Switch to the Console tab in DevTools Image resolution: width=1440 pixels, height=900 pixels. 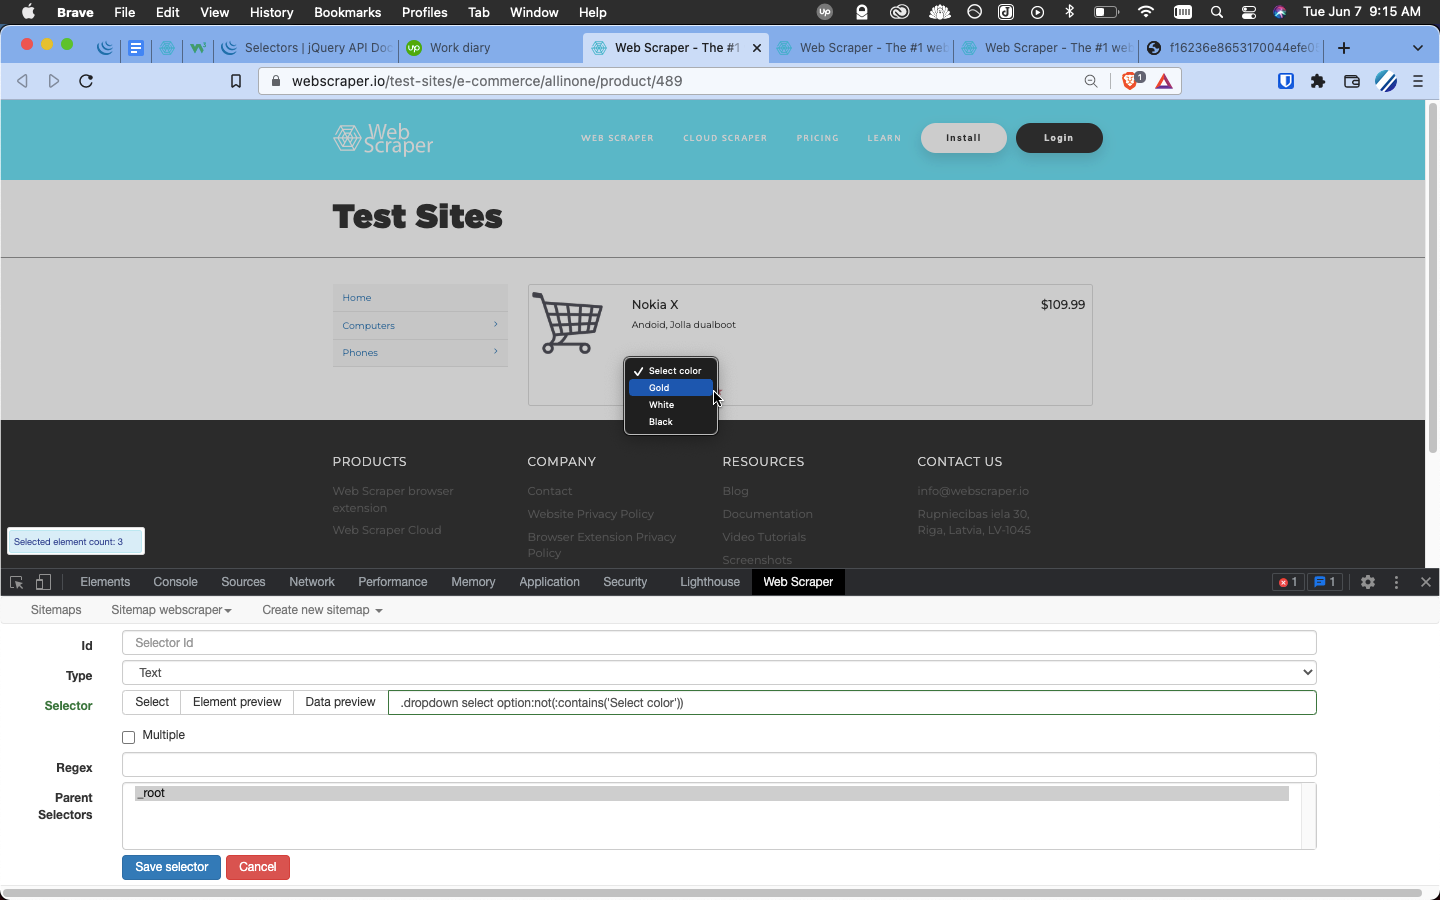[175, 581]
